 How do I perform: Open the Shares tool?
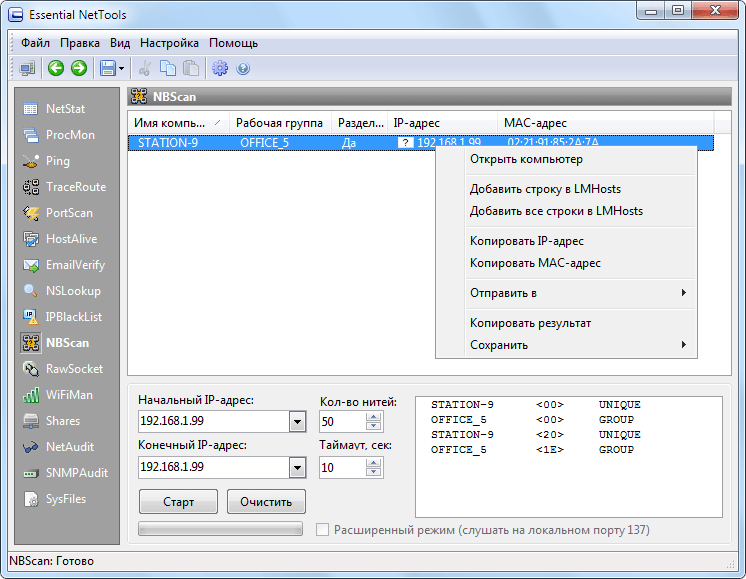(x=51, y=421)
